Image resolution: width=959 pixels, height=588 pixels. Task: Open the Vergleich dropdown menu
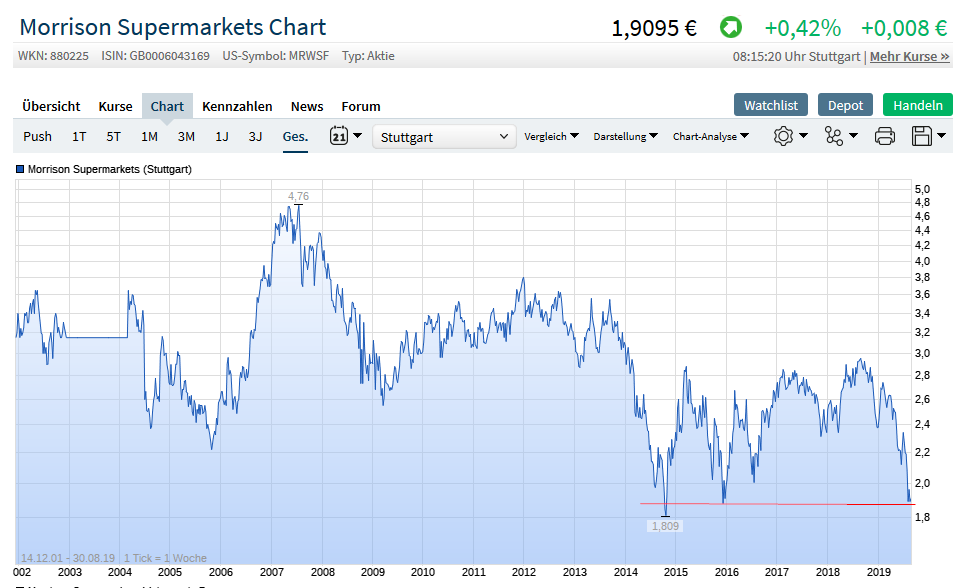(x=551, y=136)
